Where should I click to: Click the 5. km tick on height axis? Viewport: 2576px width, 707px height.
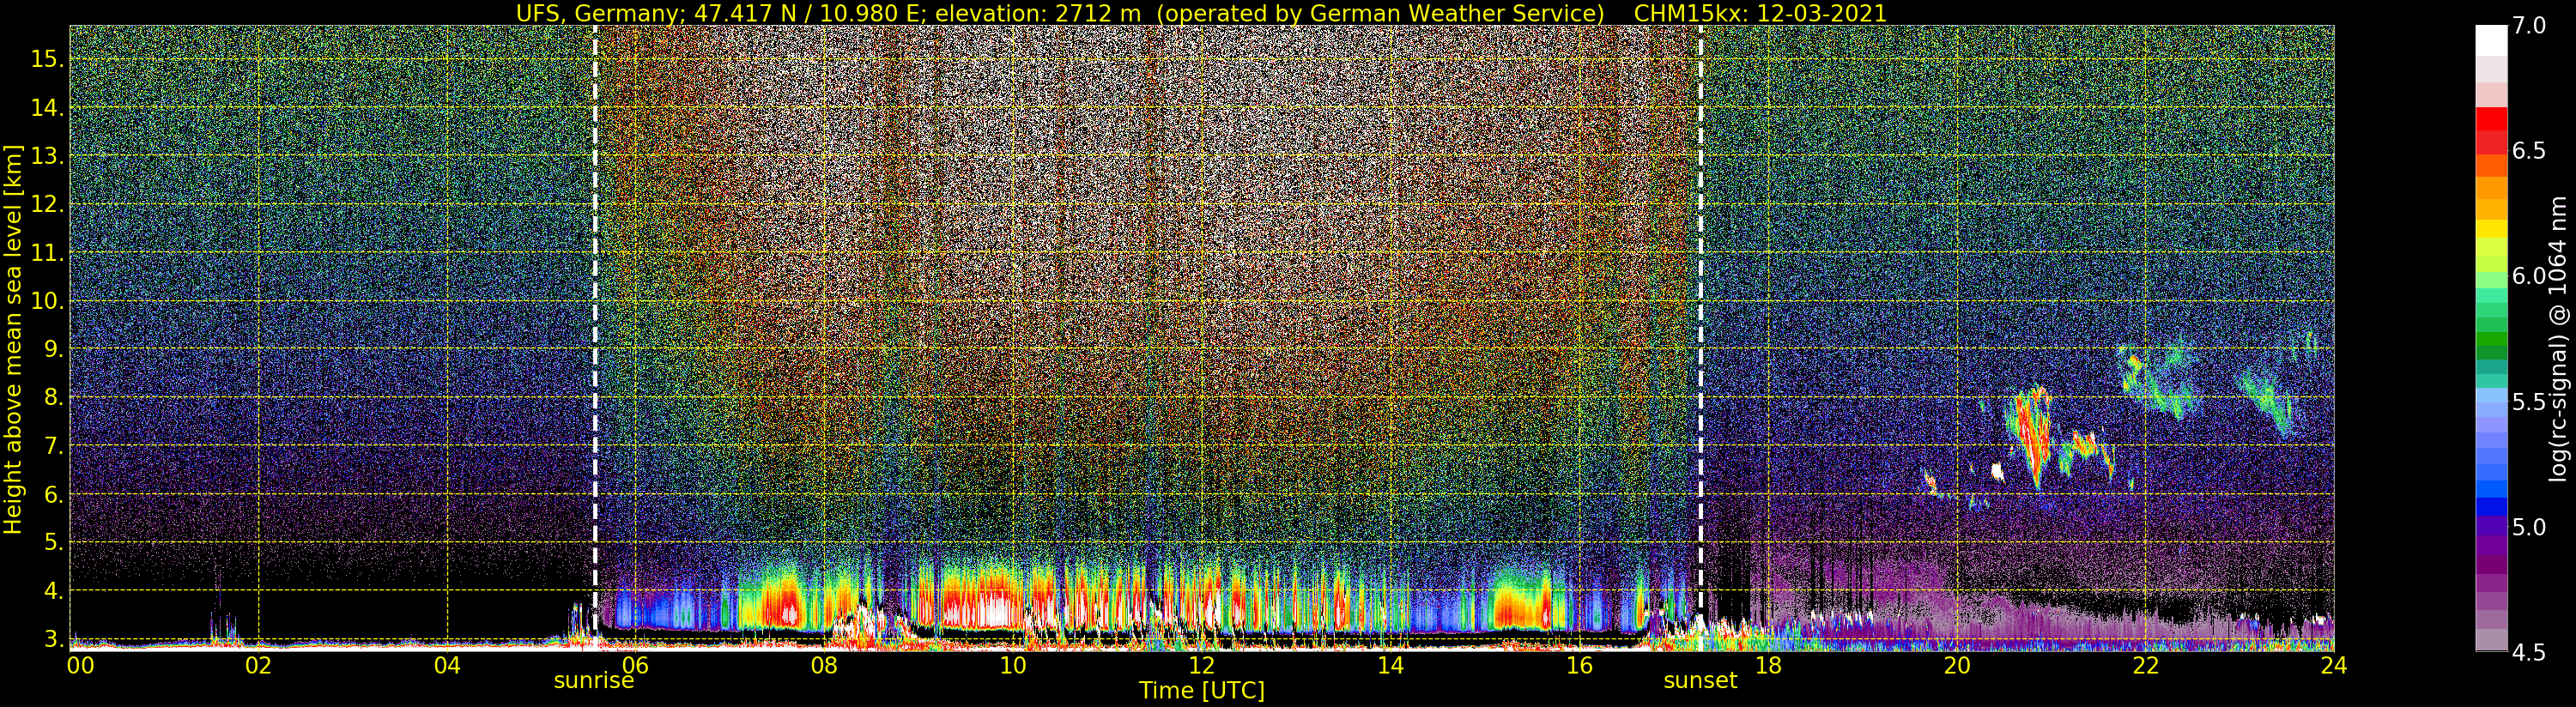tap(53, 542)
